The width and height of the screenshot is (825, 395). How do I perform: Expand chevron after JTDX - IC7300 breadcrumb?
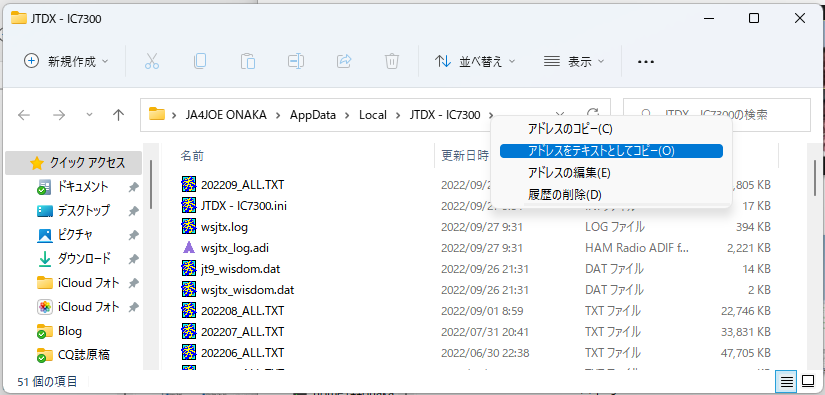coord(490,115)
